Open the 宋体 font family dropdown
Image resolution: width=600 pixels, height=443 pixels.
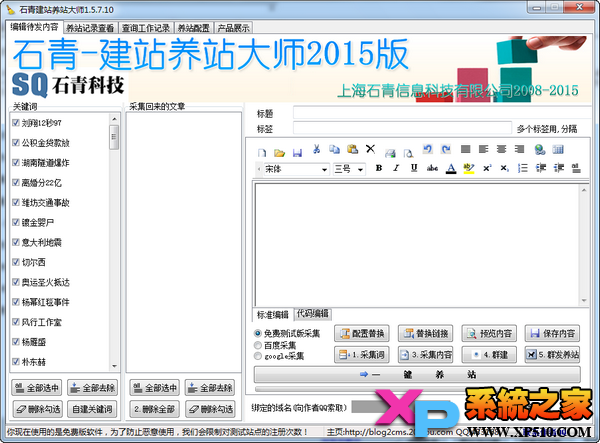[x=324, y=169]
